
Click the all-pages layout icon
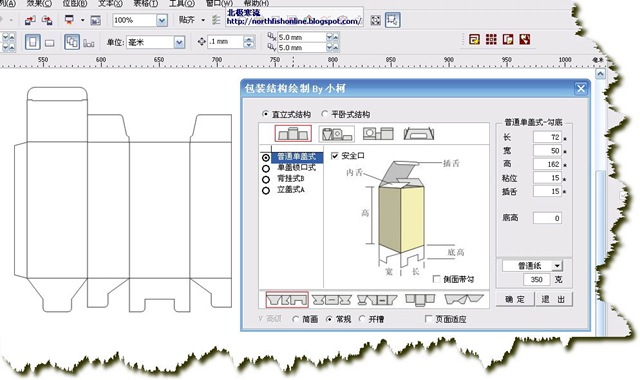pyautogui.click(x=72, y=42)
